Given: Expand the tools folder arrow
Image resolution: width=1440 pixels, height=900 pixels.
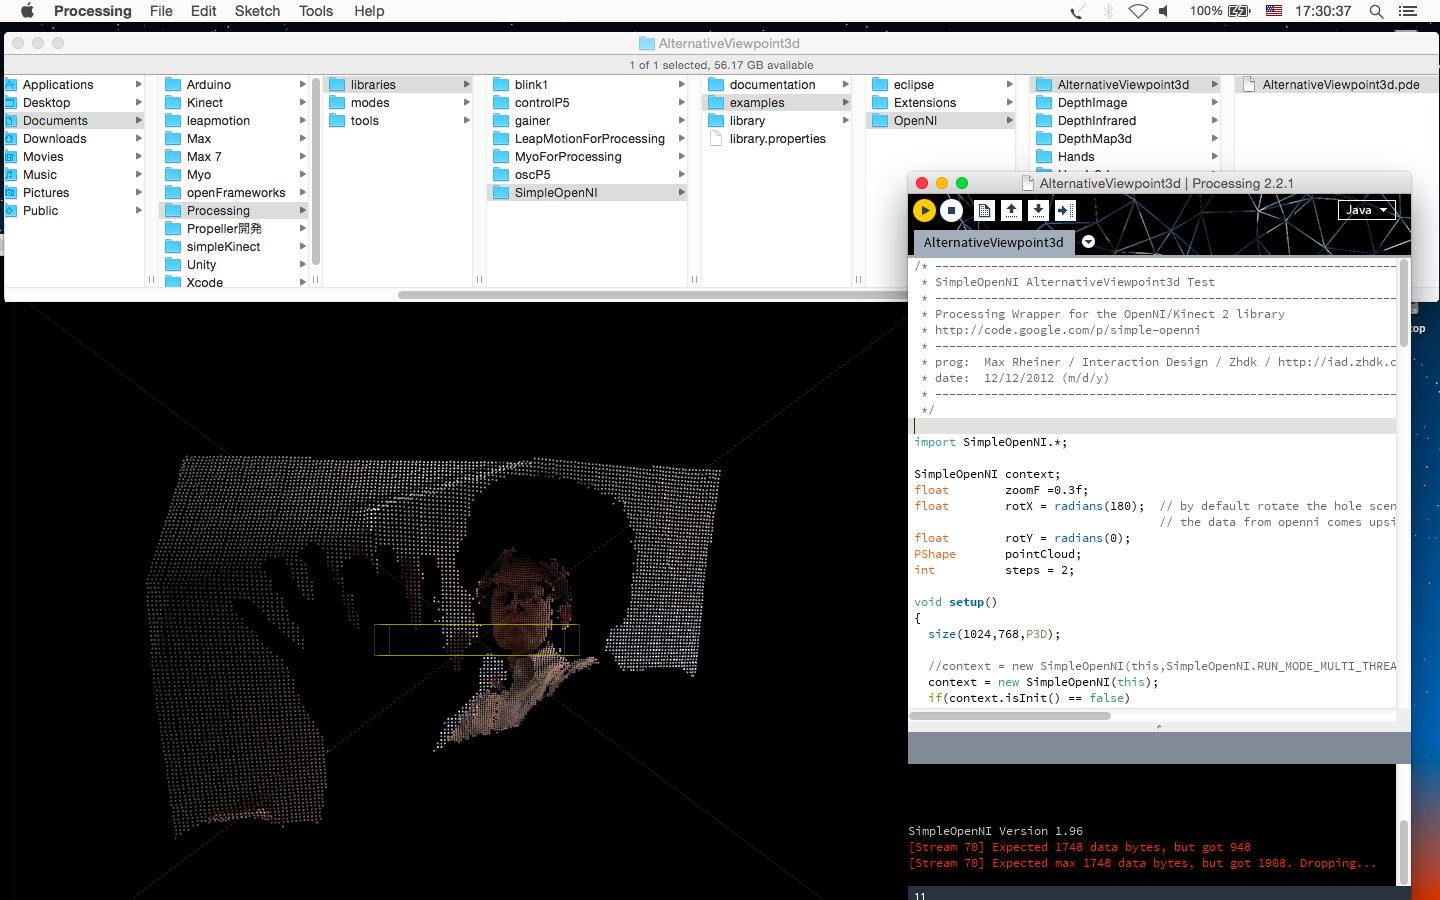Looking at the screenshot, I should click(x=466, y=121).
